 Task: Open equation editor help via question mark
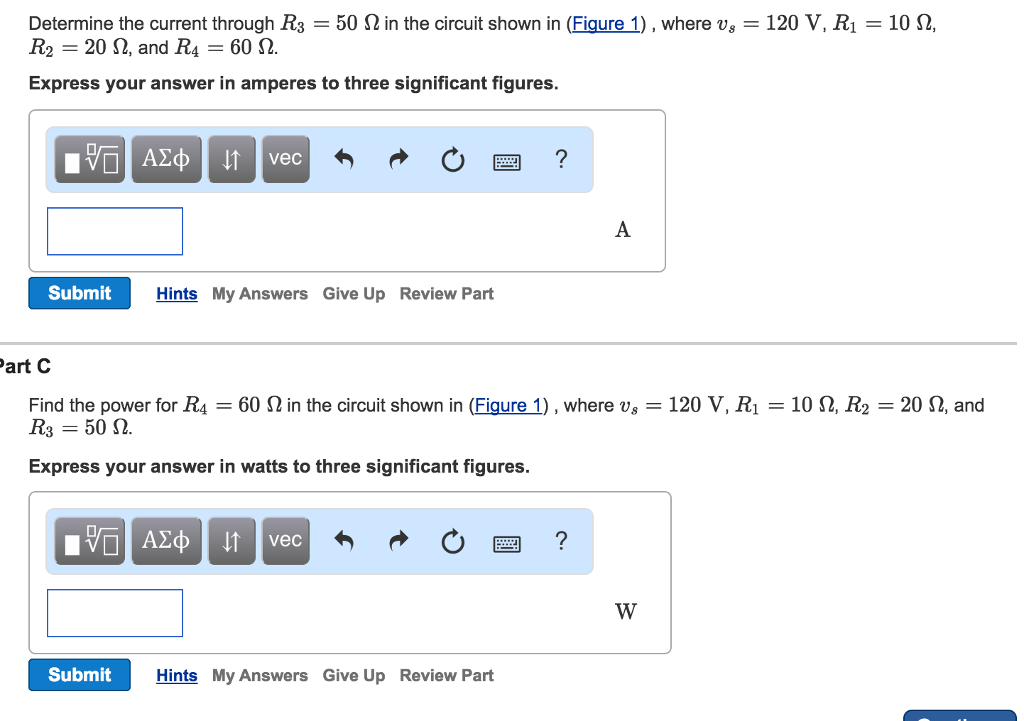561,159
